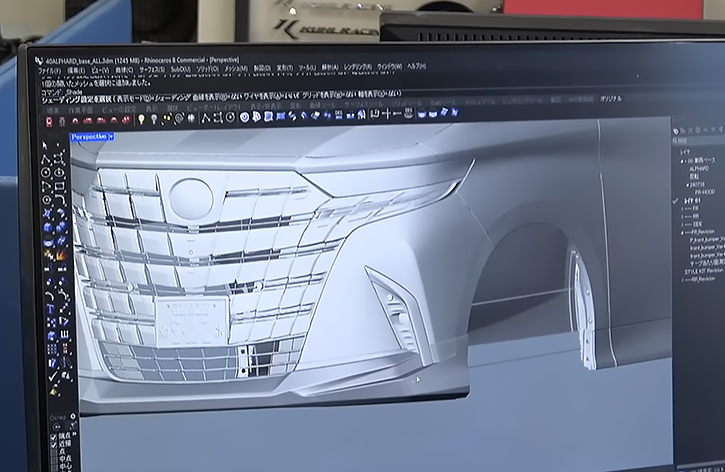Screen dimensions: 725x472
Task: Click the delete X icon in layer panel
Action: [x=690, y=131]
